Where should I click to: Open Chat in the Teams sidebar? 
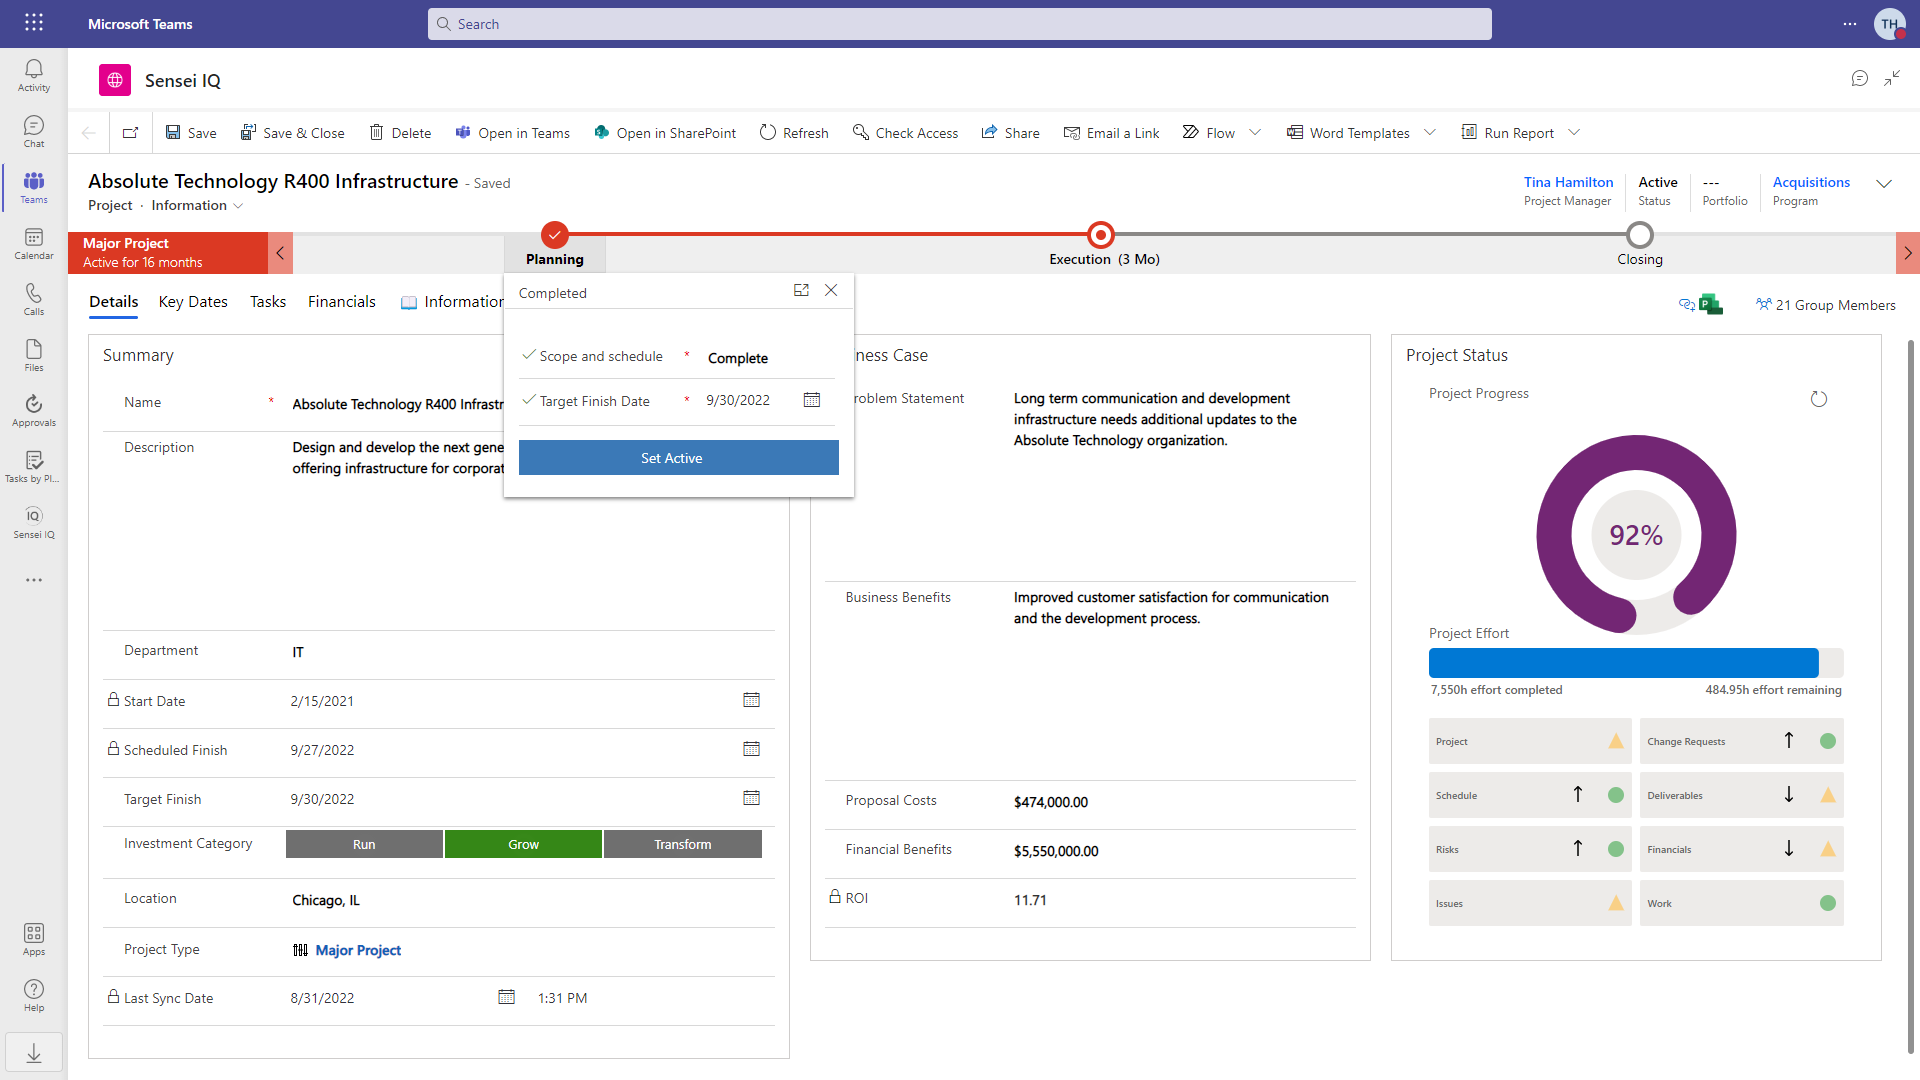tap(34, 131)
